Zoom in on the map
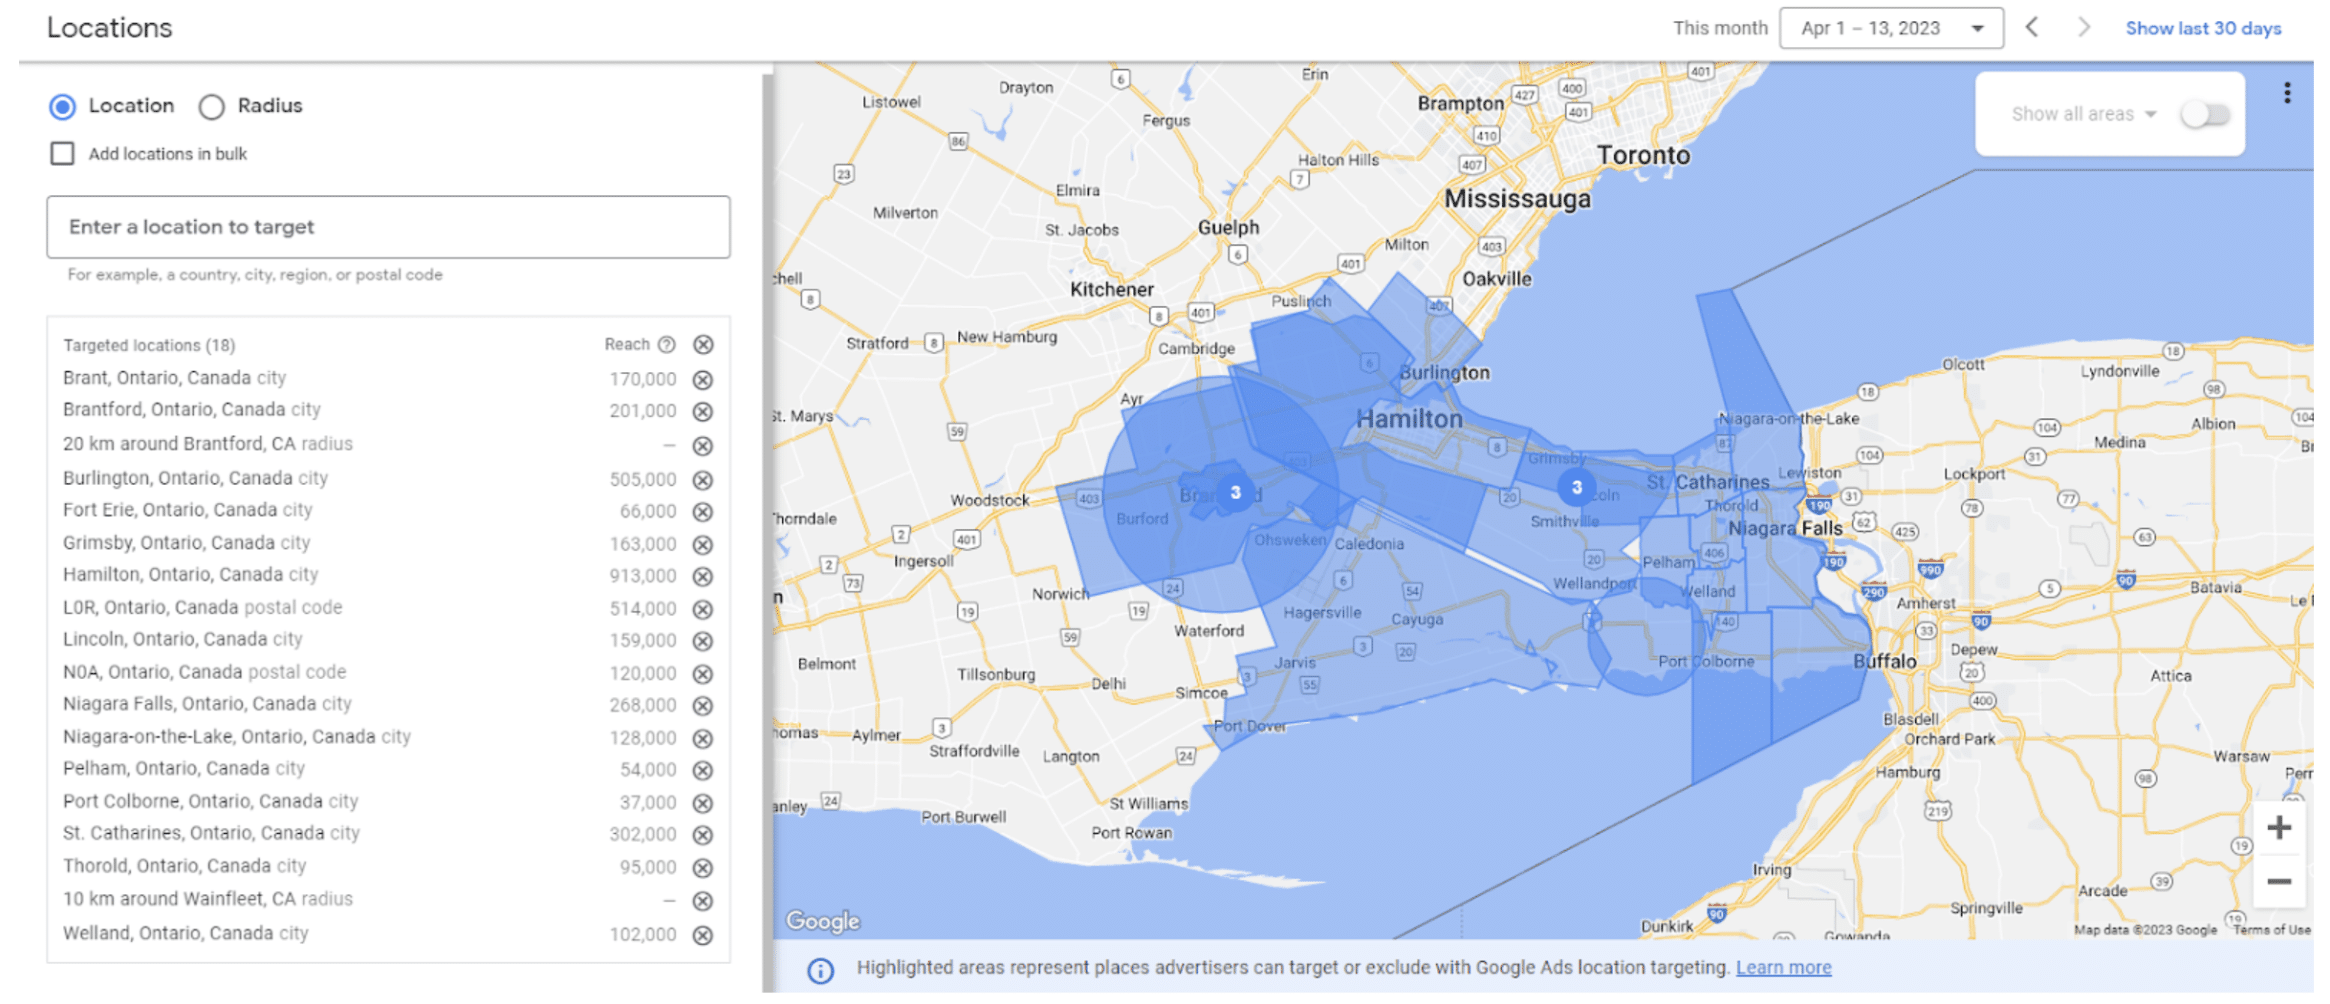2330x1004 pixels. coord(2279,828)
